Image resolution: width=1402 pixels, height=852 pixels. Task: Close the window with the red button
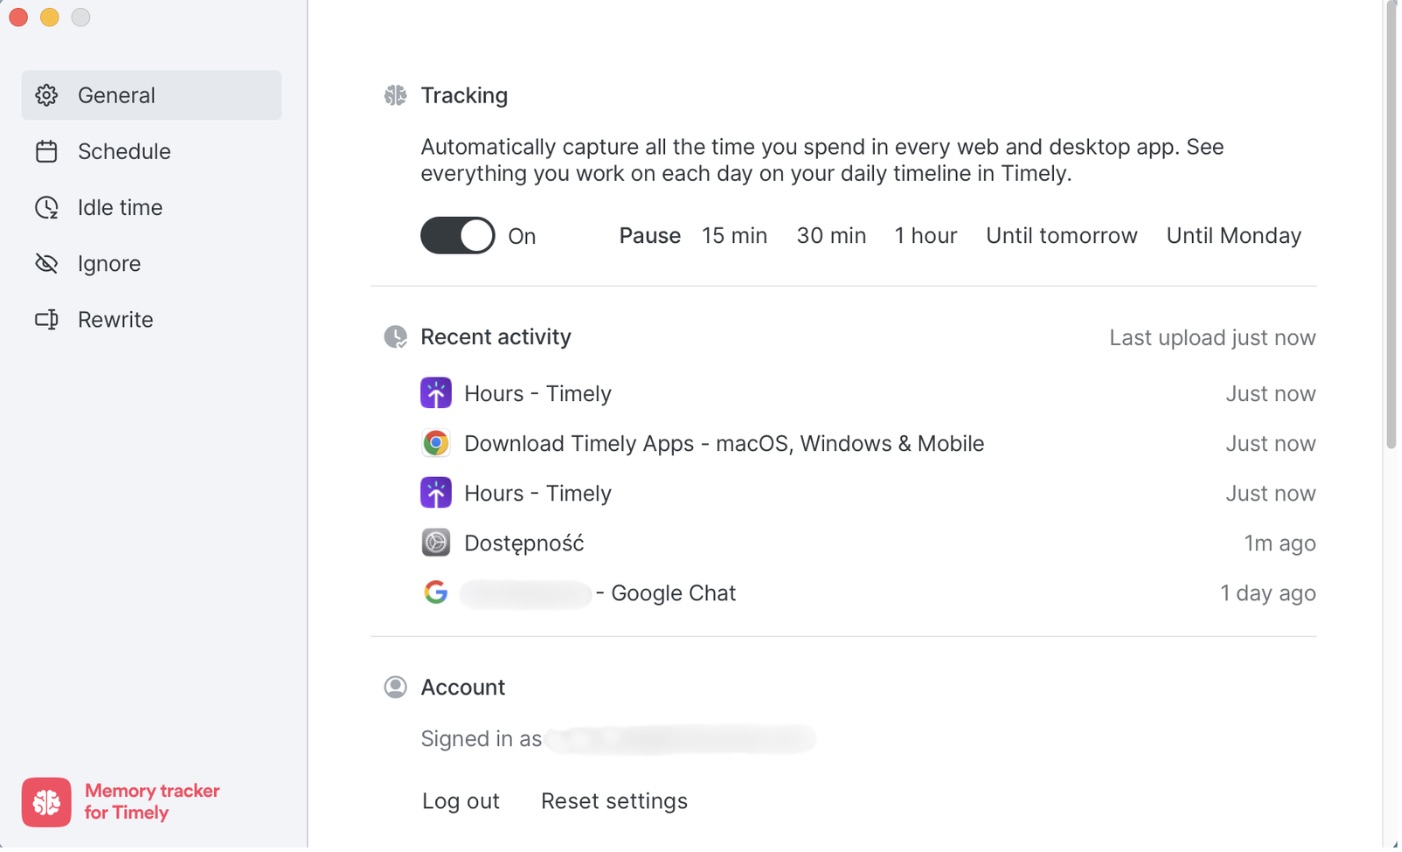pos(18,17)
